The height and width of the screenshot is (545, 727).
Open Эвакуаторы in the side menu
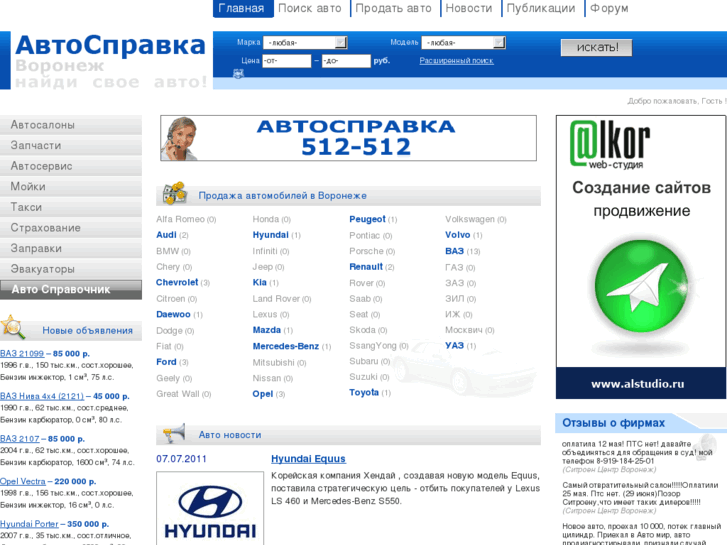click(71, 269)
